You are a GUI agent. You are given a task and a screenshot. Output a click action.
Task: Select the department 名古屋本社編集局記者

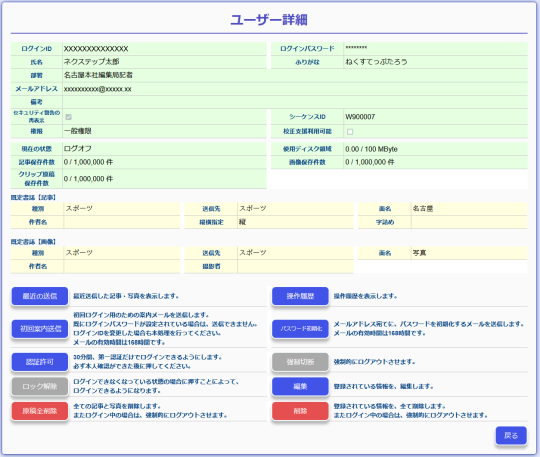click(x=98, y=75)
